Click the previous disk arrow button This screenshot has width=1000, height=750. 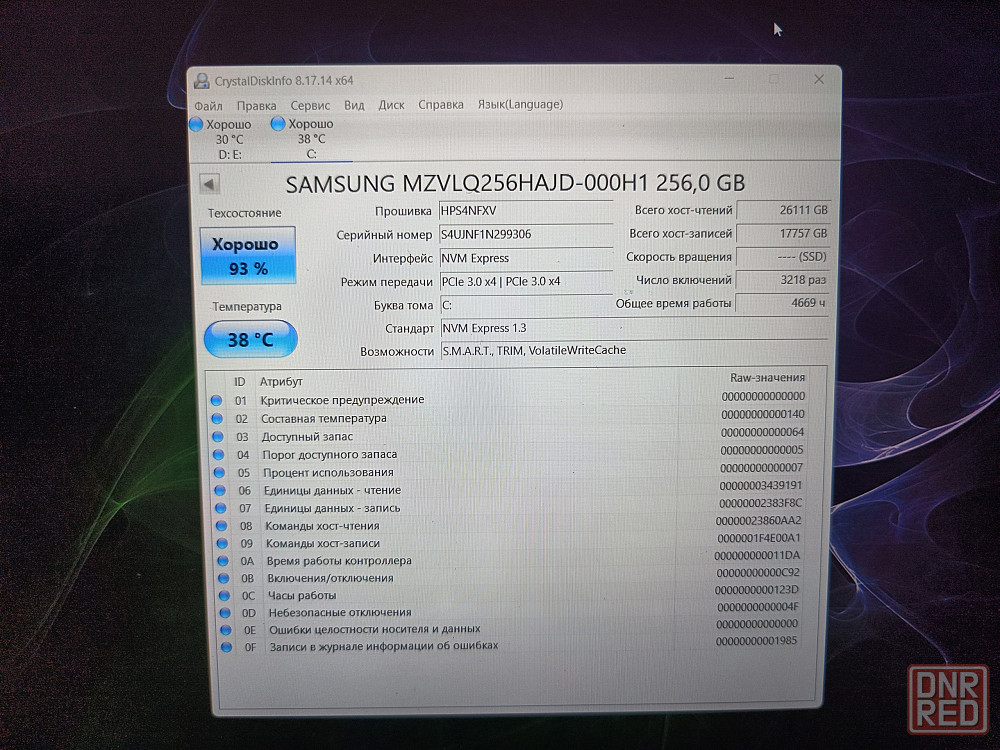(x=209, y=184)
